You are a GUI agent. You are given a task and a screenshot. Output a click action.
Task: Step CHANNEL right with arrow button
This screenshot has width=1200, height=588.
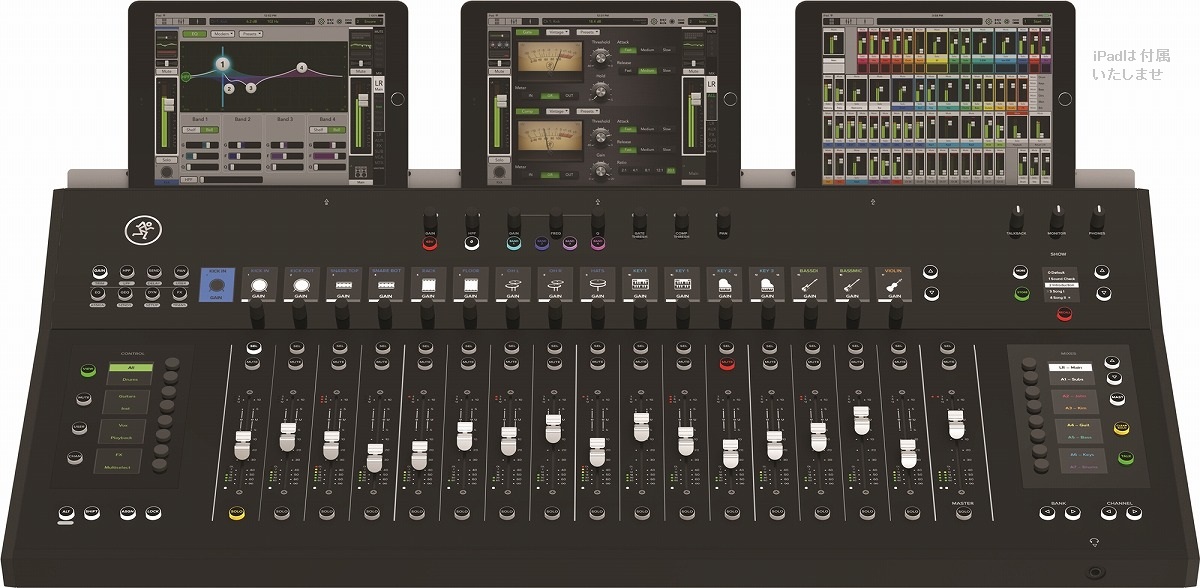click(1134, 513)
